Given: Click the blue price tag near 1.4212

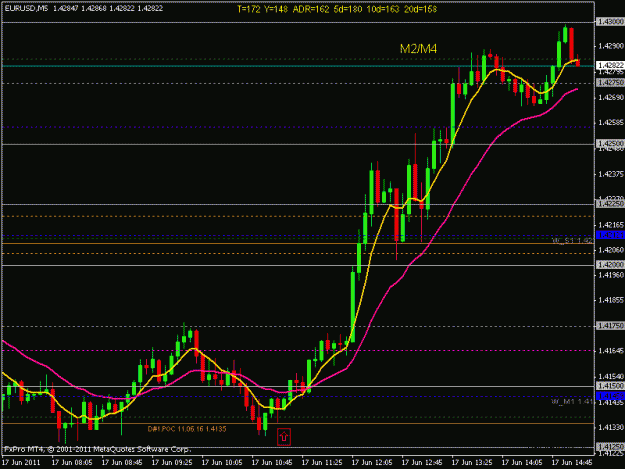Looking at the screenshot, I should coord(610,235).
